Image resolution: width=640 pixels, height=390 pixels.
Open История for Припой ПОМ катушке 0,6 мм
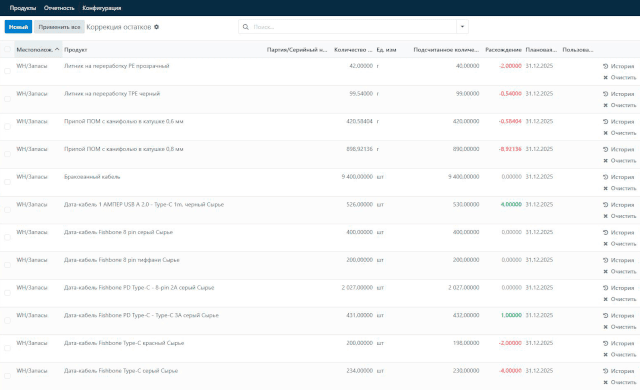618,122
